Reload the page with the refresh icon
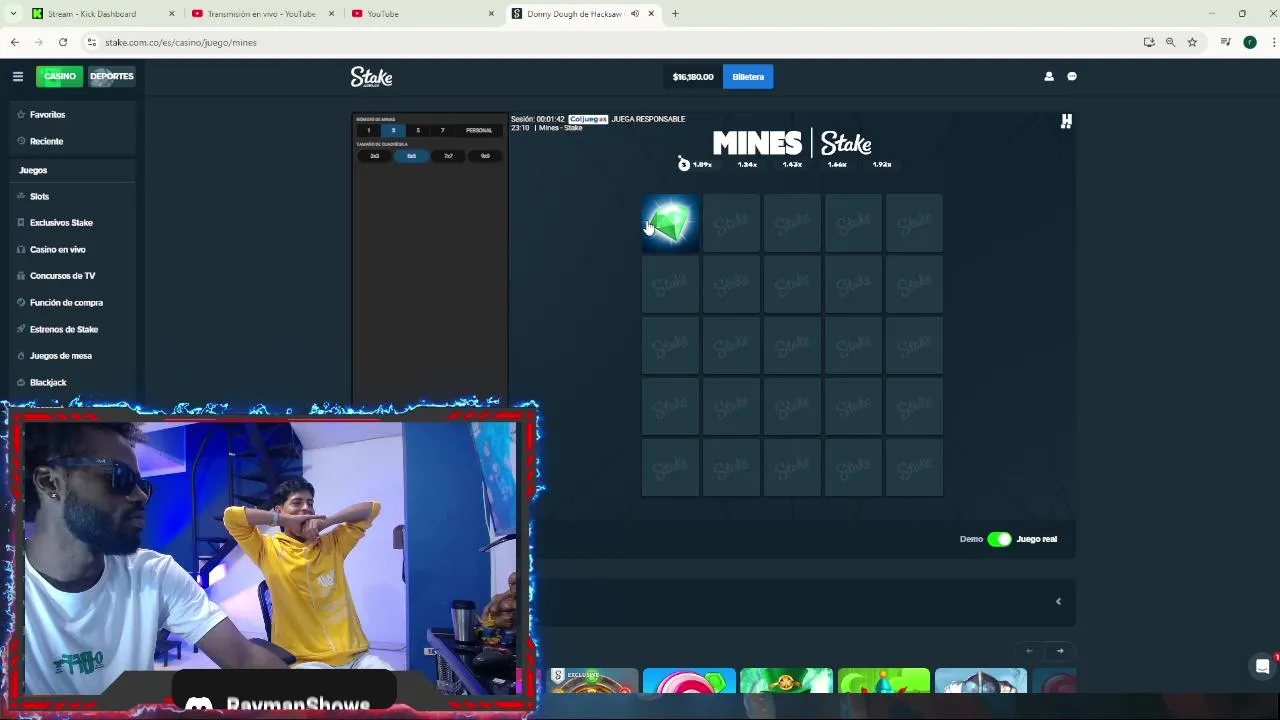 click(x=63, y=42)
